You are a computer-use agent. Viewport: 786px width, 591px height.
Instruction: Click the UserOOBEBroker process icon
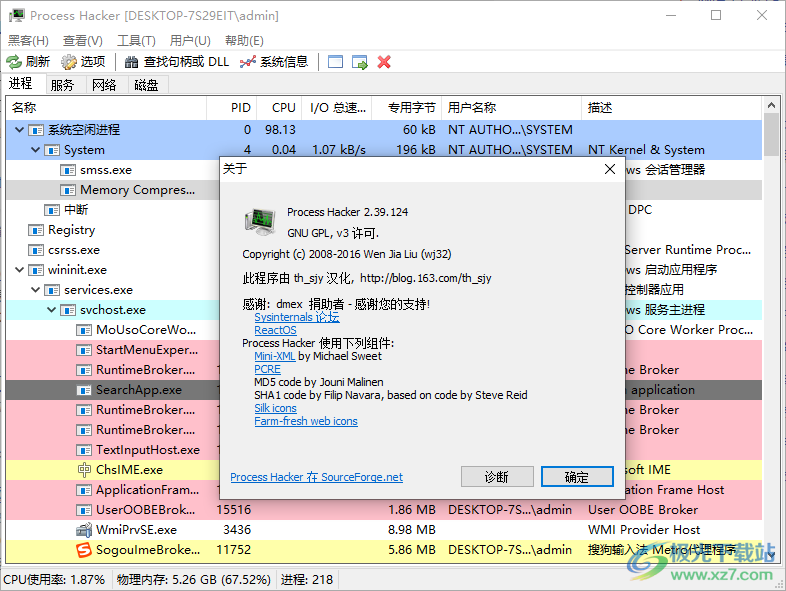coord(84,510)
